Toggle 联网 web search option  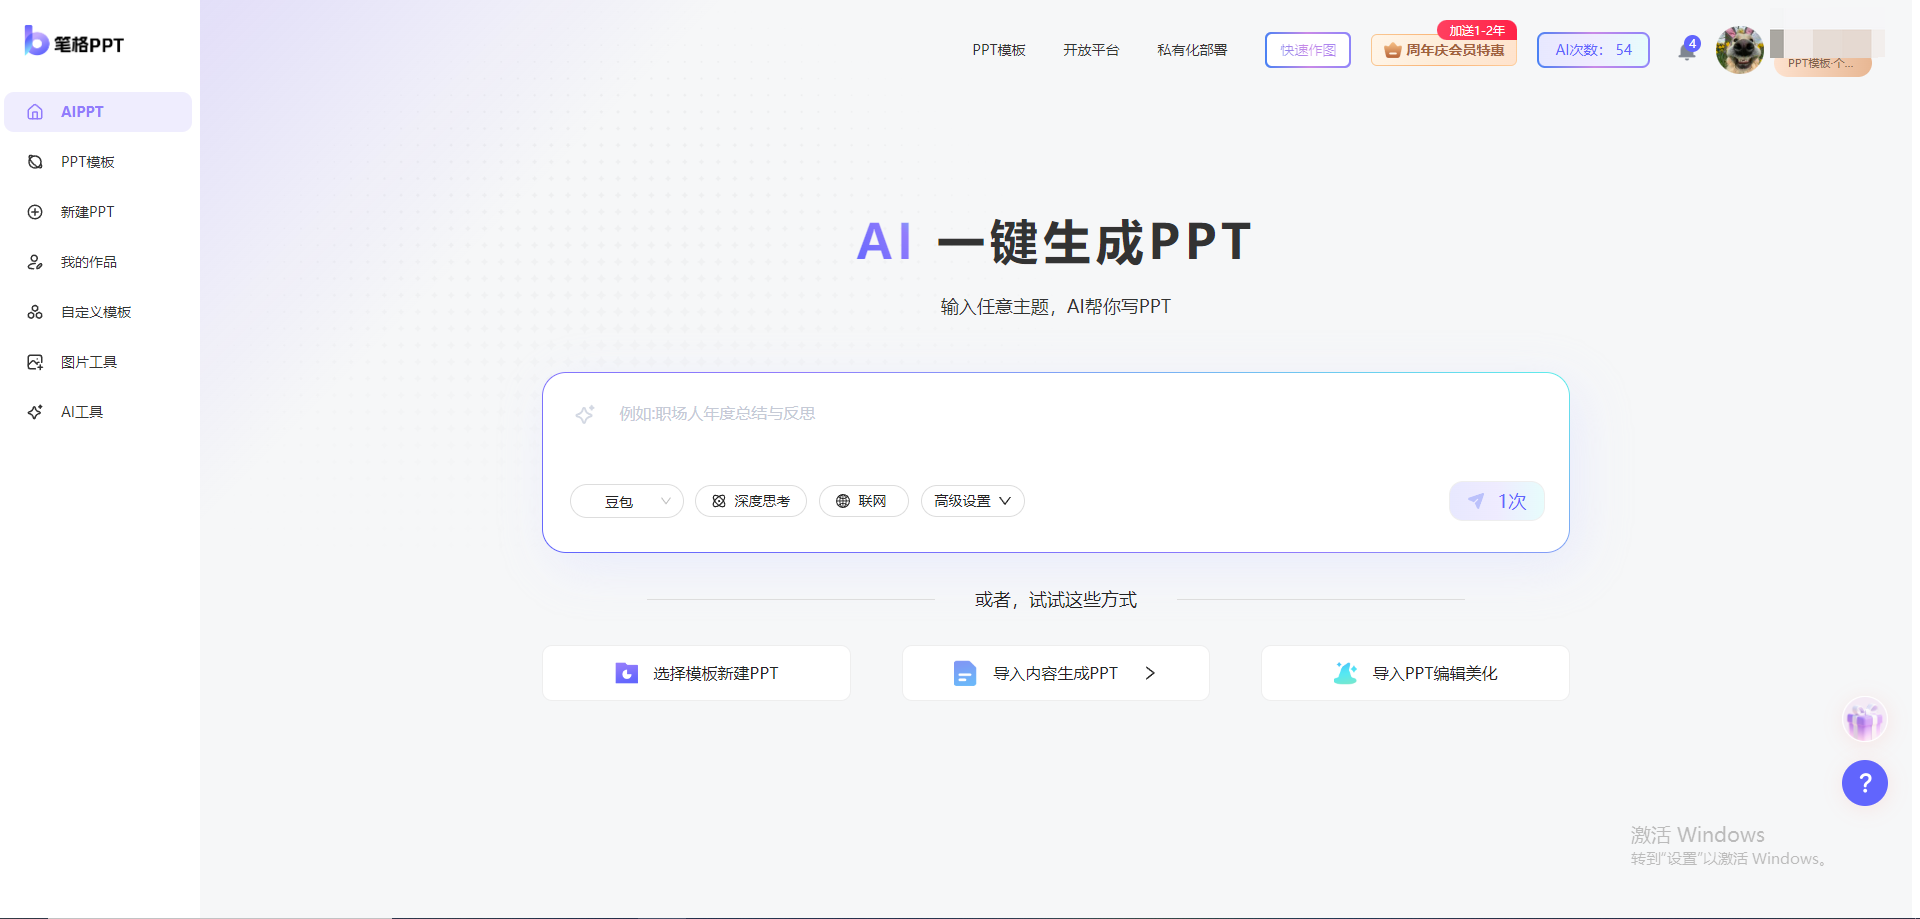863,501
